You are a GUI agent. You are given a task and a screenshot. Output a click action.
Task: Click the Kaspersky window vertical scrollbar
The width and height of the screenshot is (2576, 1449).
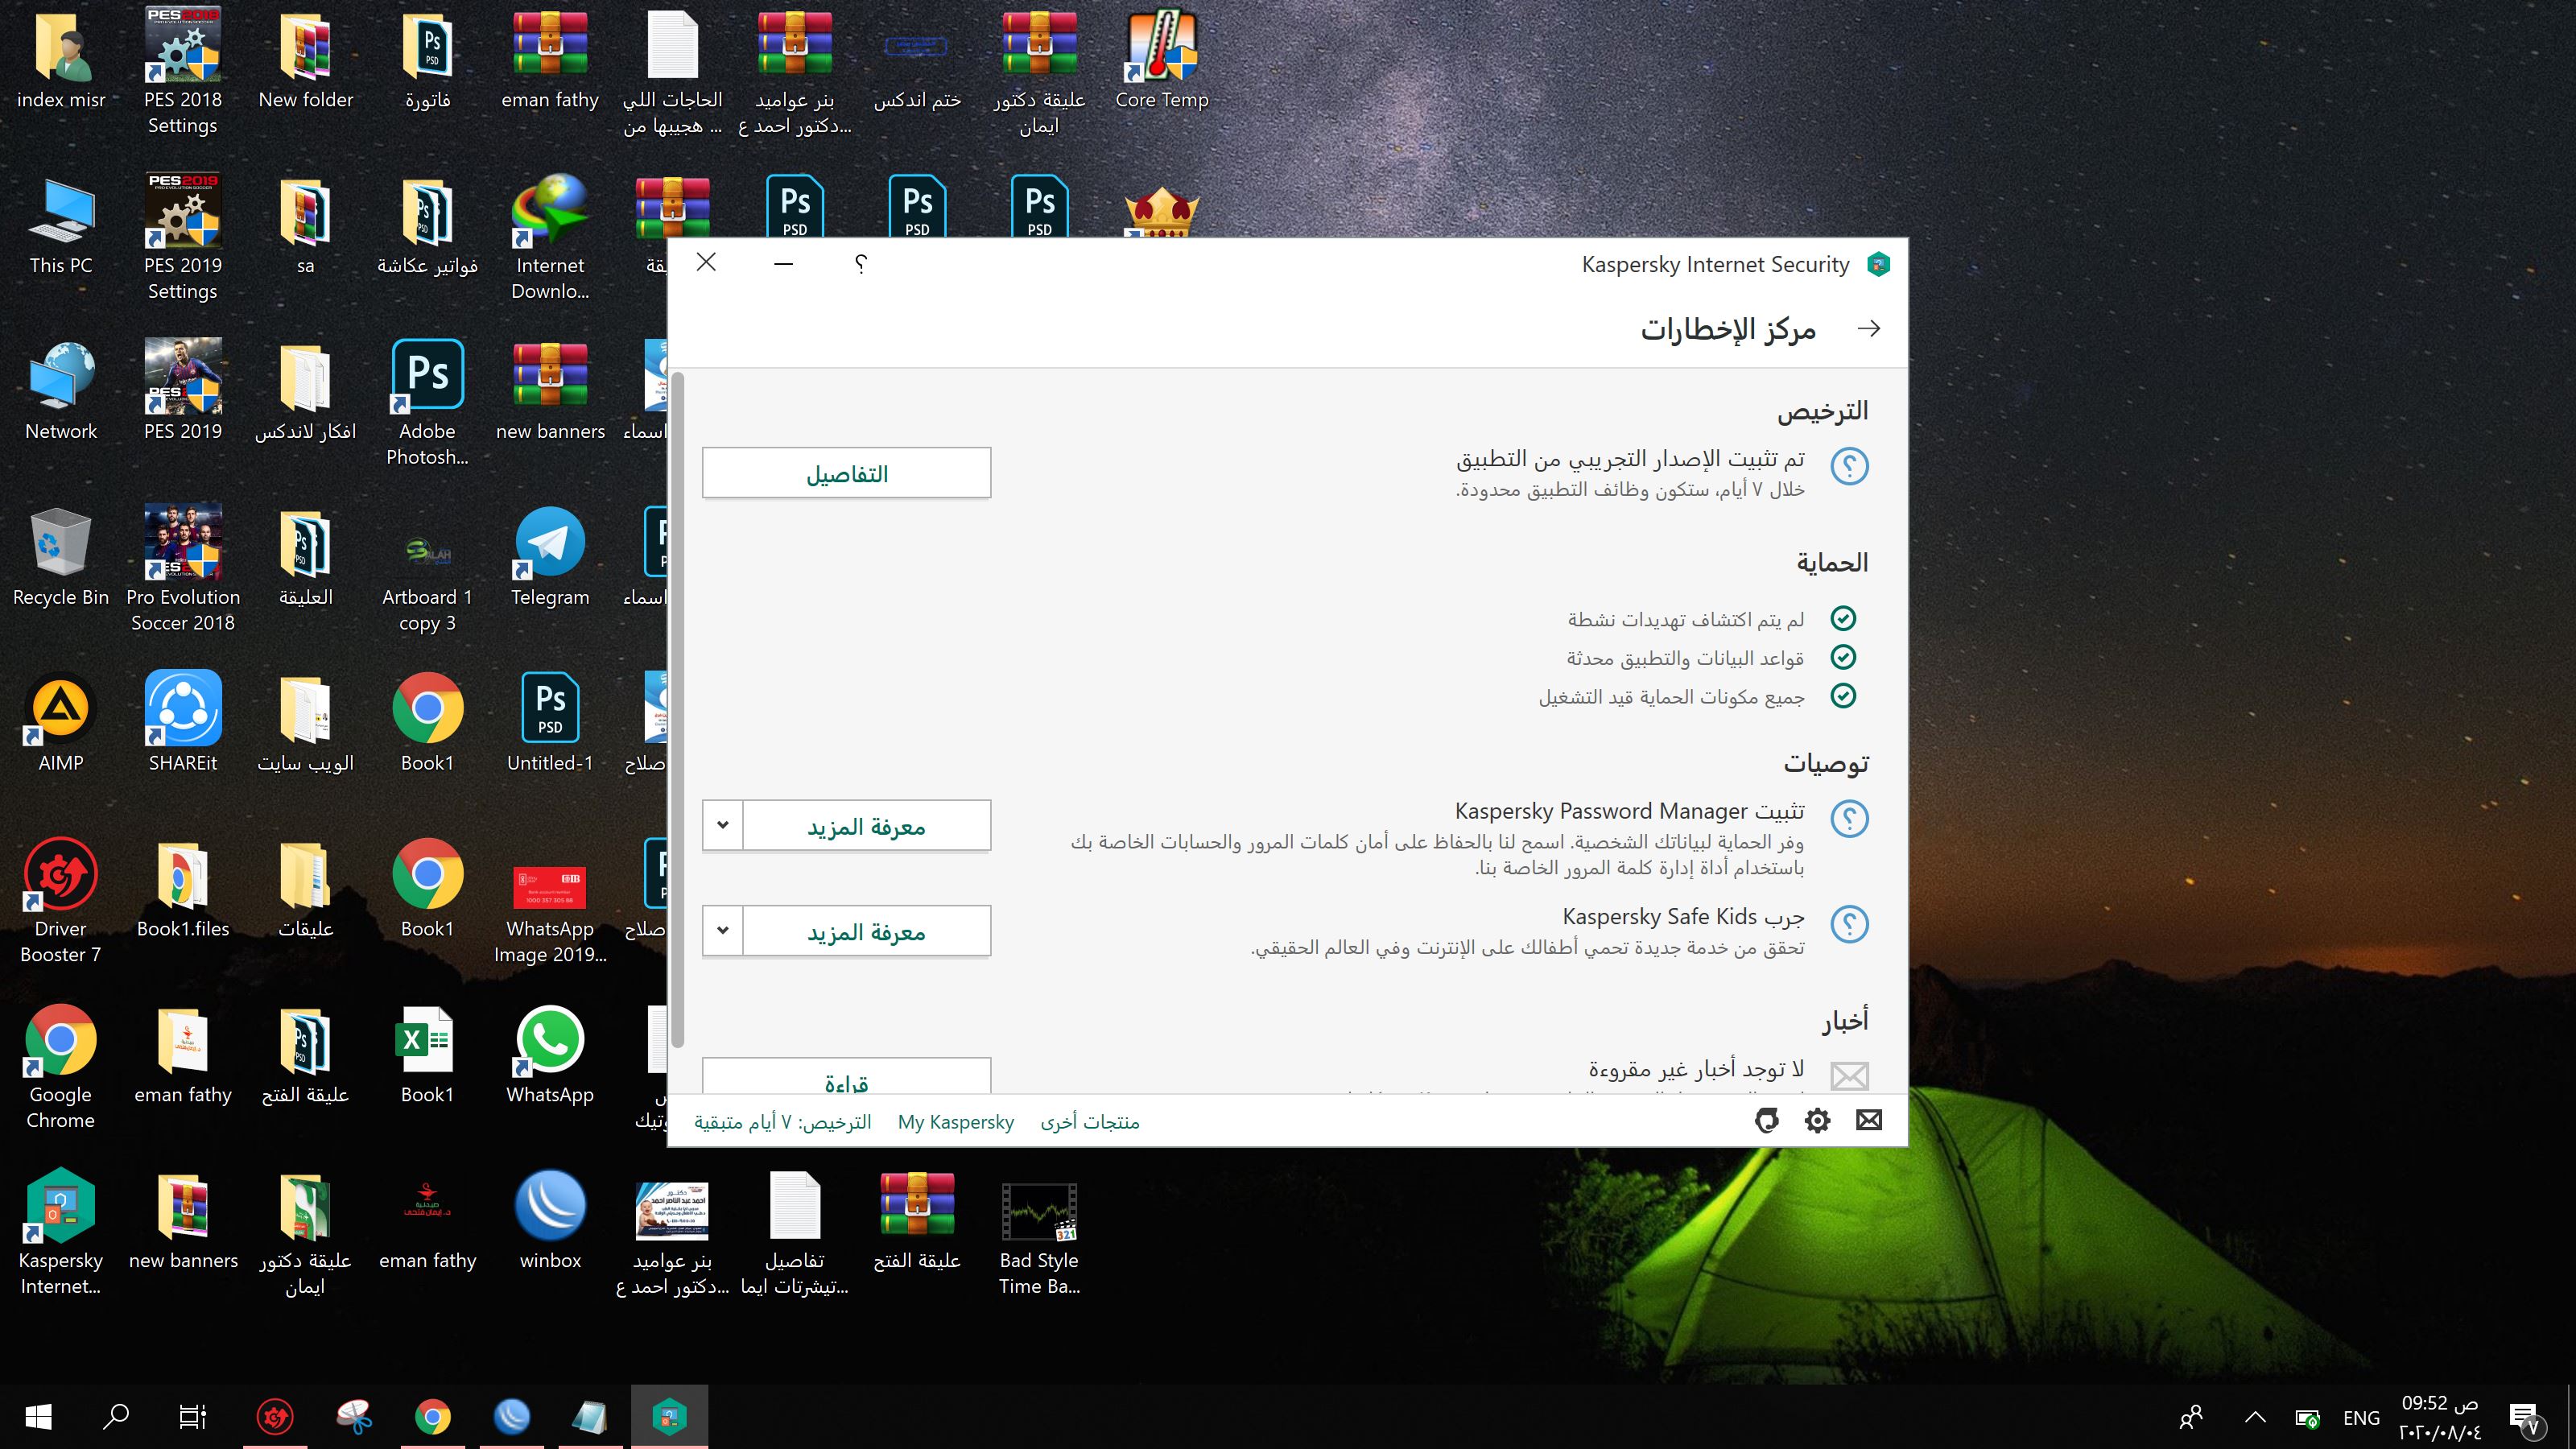[677, 710]
